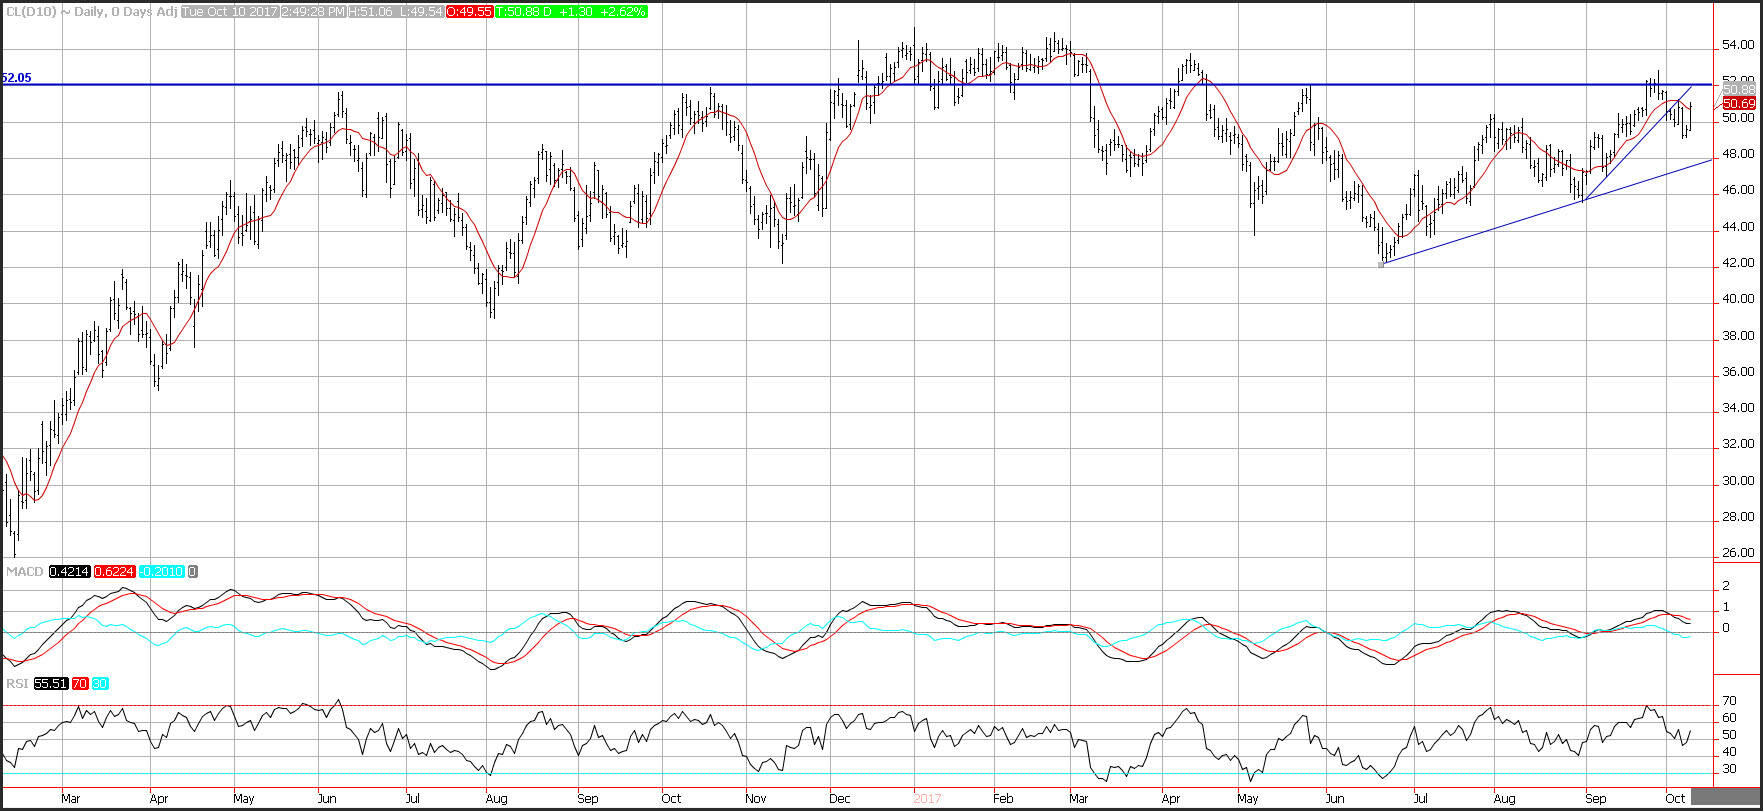Click the gray MACD zero-line box
The width and height of the screenshot is (1763, 811).
pos(192,572)
